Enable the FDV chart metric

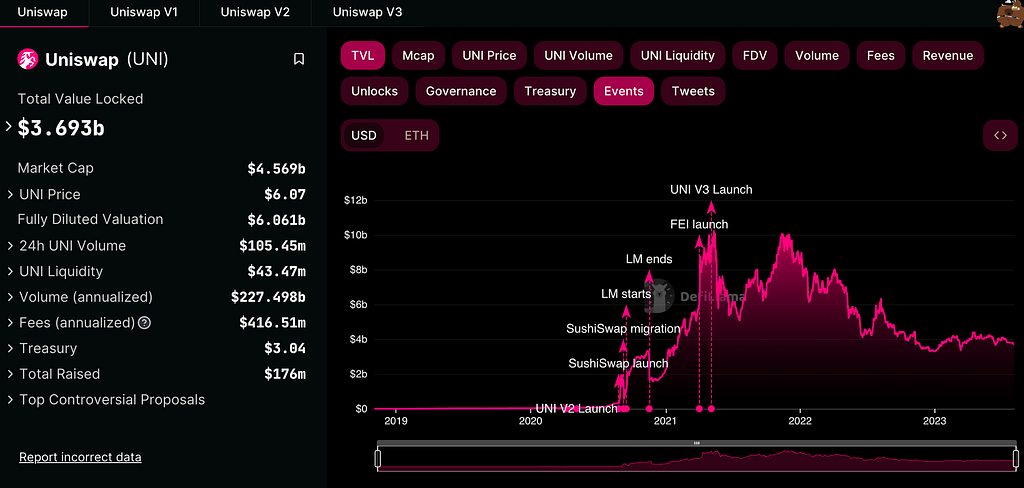click(x=755, y=56)
